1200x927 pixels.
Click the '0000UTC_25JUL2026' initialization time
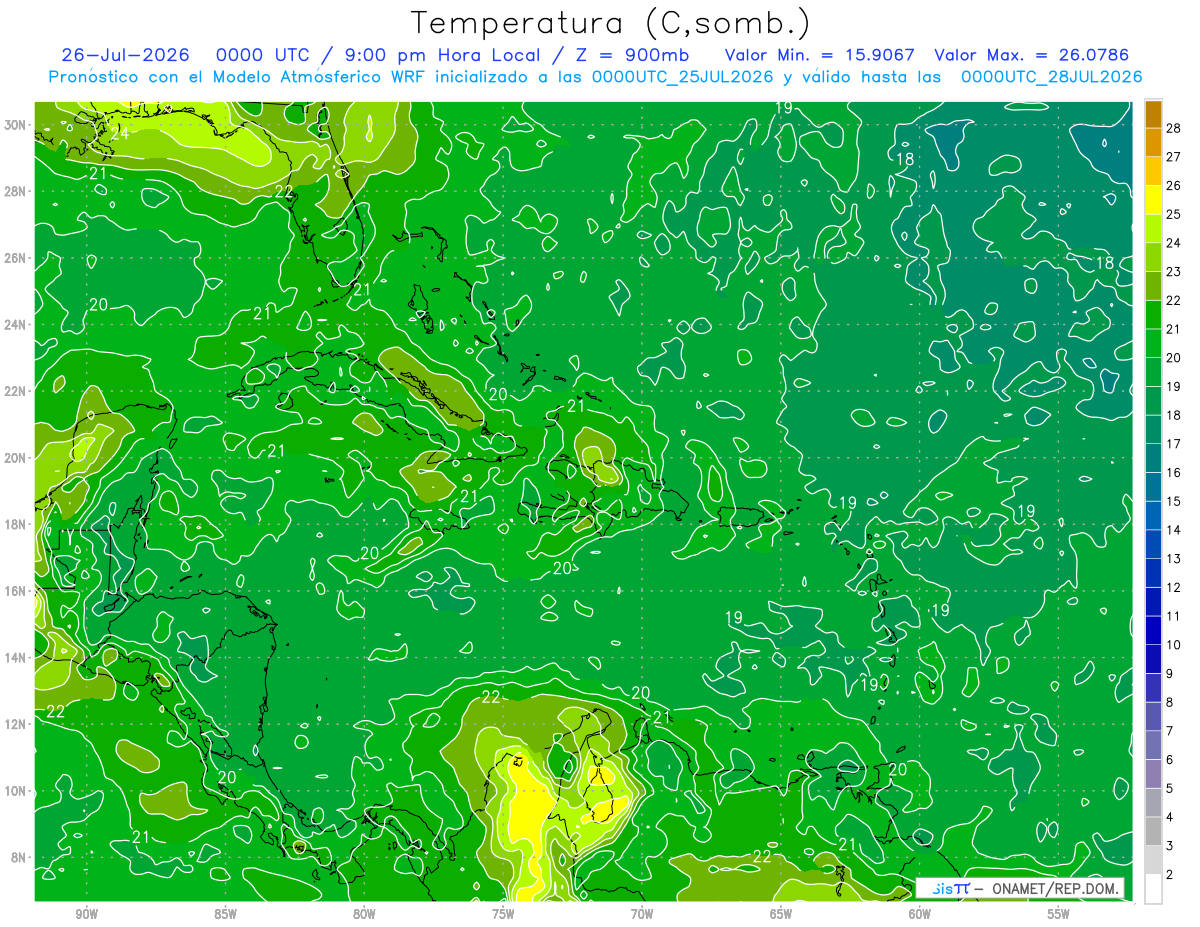pos(684,76)
